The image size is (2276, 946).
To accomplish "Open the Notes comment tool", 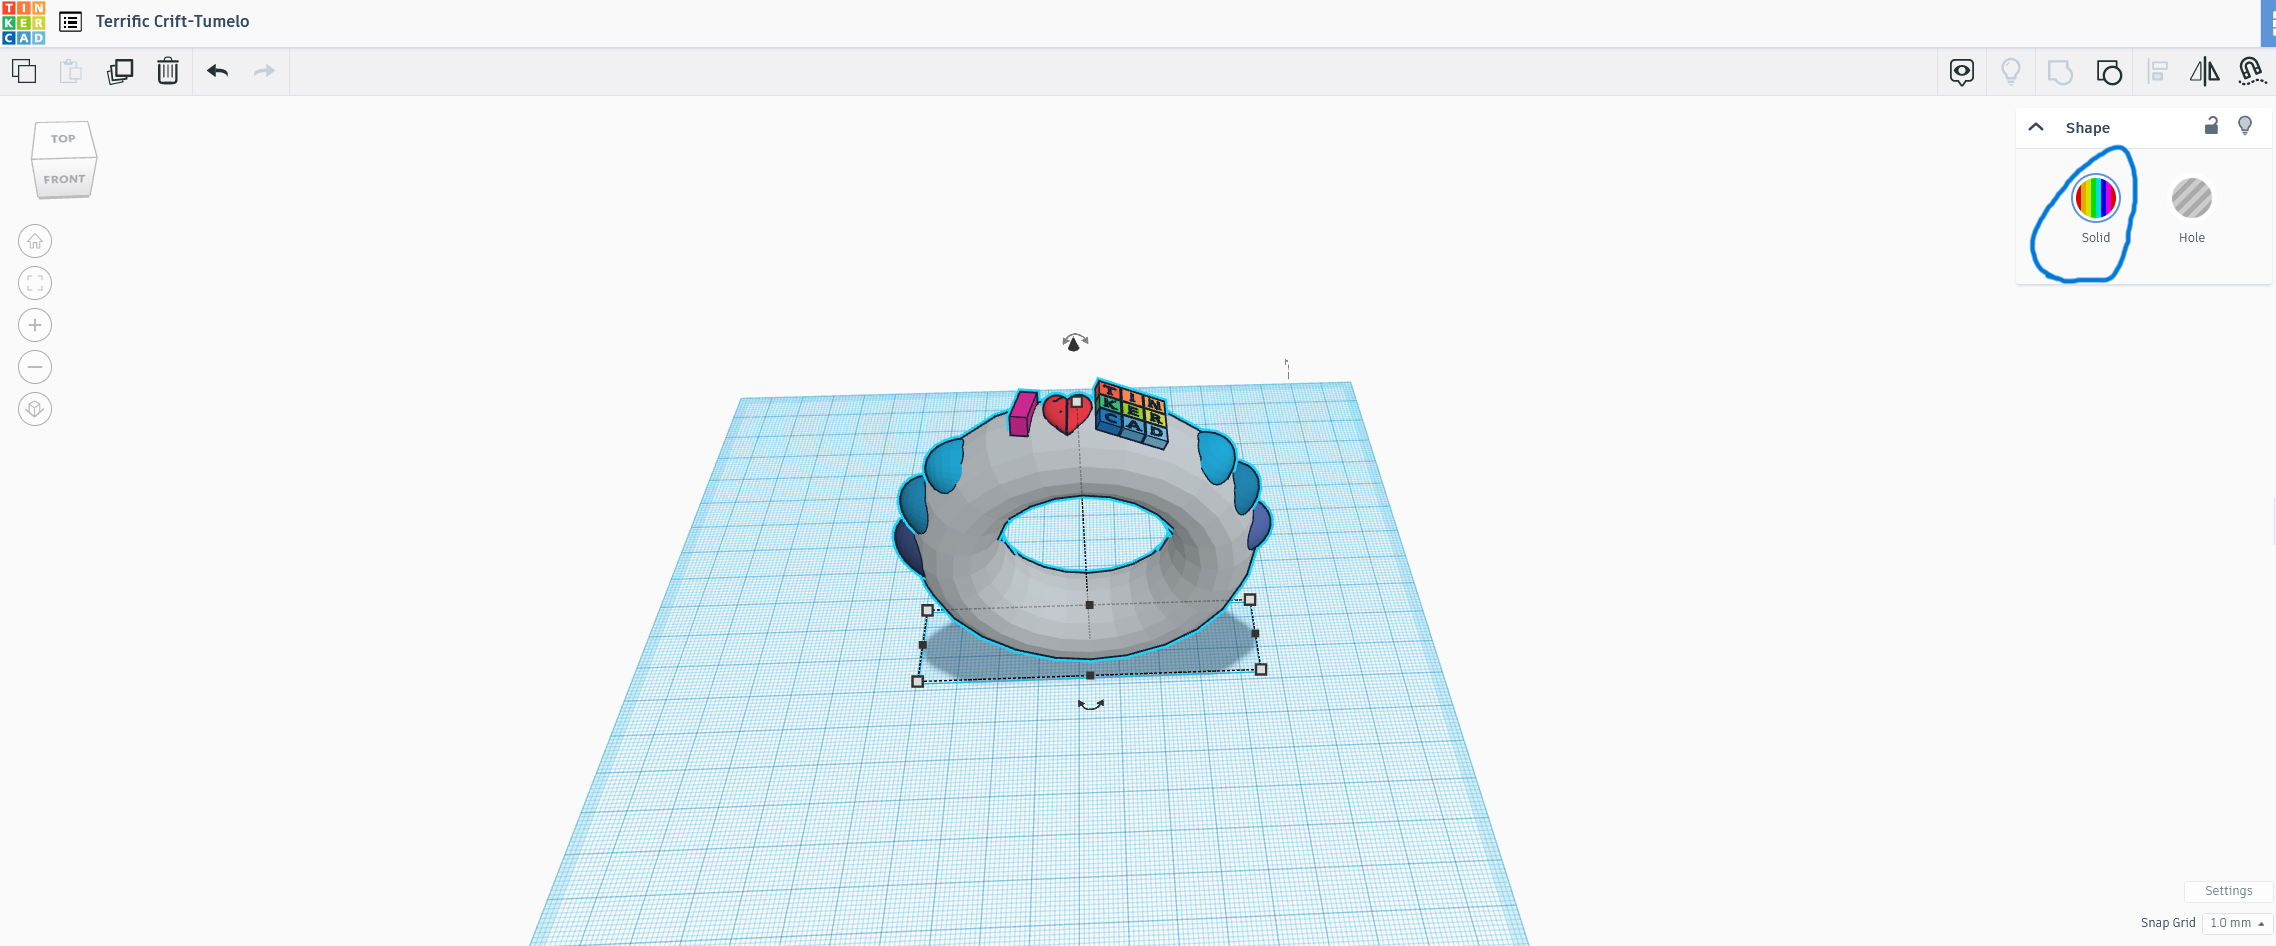I will [x=1962, y=71].
